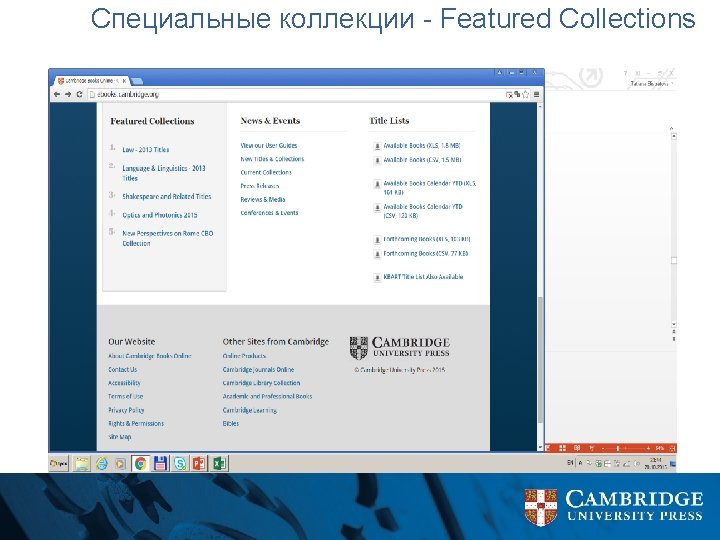The width and height of the screenshot is (720, 540).
Task: Open the Chrome hamburger menu
Action: coord(536,94)
